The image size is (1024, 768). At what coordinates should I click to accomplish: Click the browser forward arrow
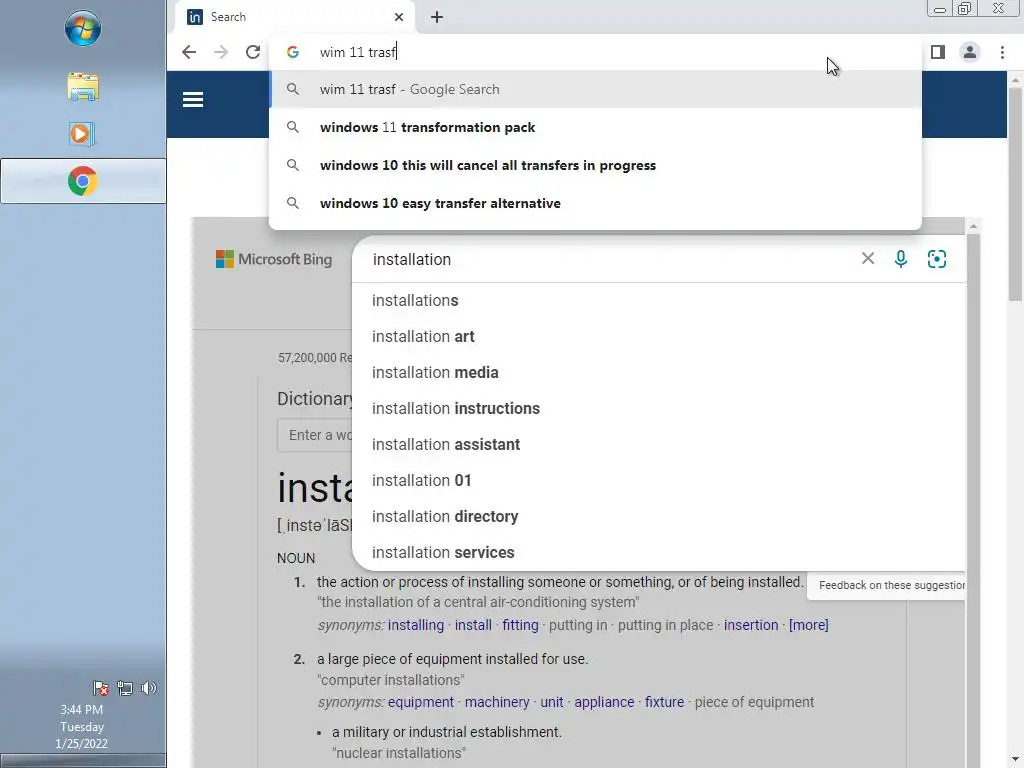pos(221,52)
